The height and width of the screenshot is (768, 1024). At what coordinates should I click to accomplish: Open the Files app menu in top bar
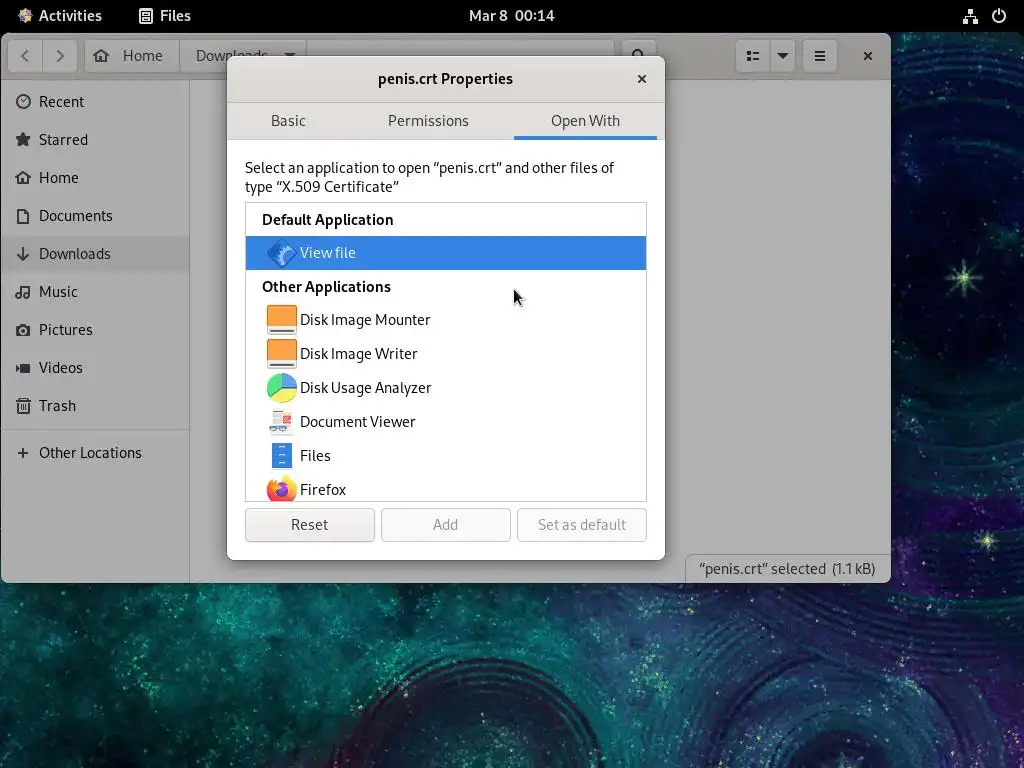point(165,16)
